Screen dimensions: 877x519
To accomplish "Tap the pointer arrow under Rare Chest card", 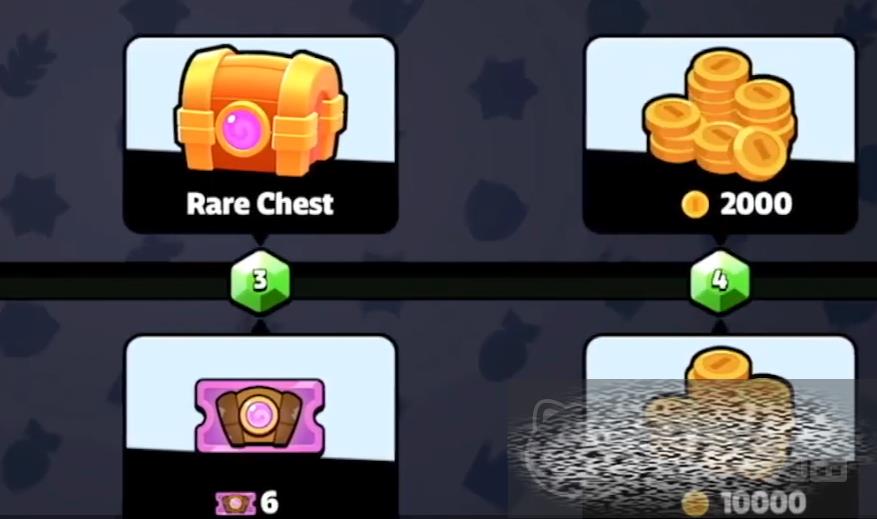I will [260, 239].
